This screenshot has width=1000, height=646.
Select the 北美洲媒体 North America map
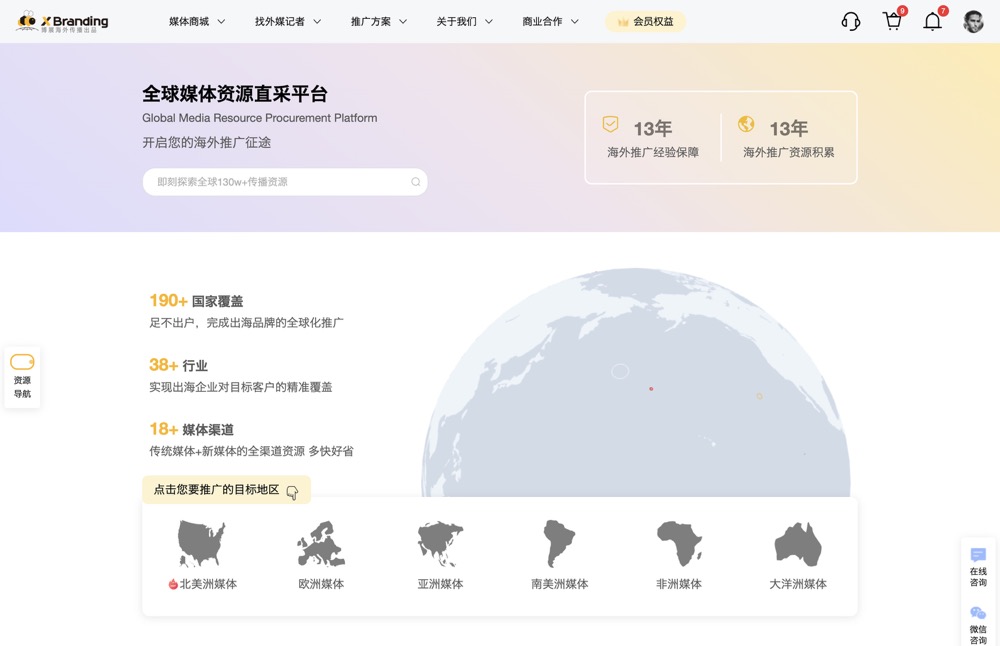point(201,543)
